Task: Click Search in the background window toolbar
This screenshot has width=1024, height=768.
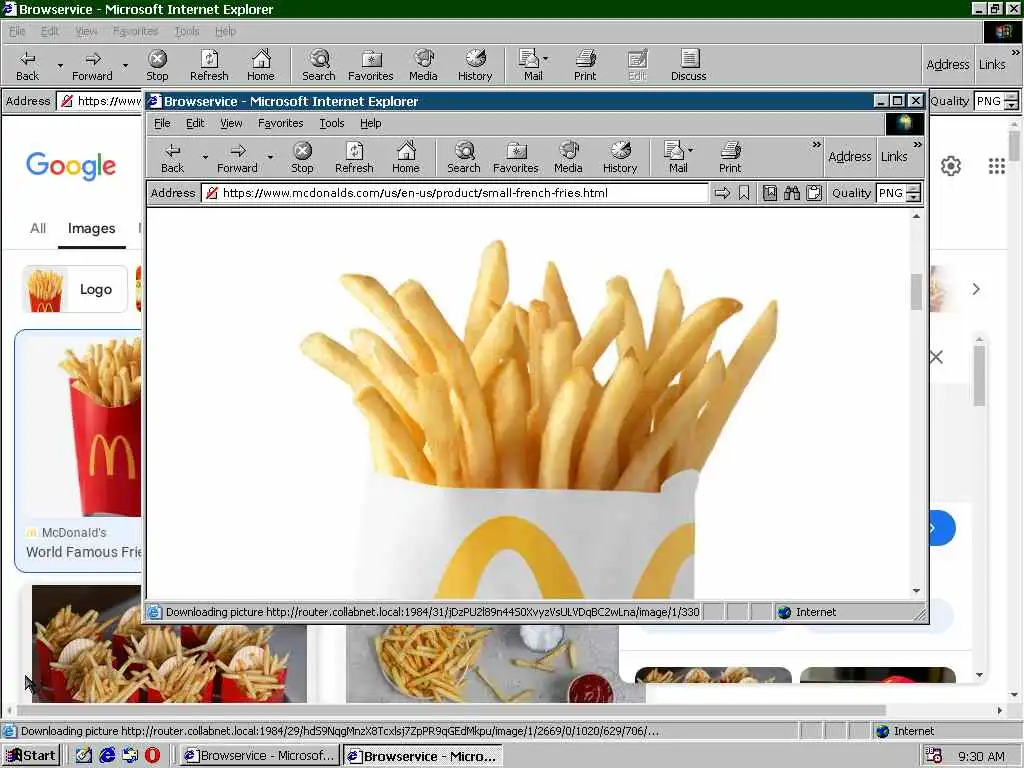Action: (319, 66)
